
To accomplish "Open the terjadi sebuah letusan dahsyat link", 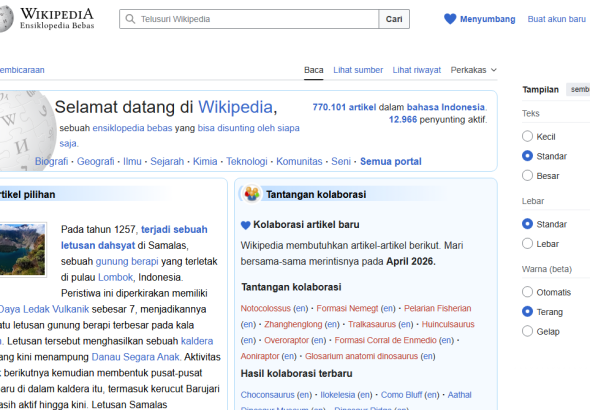I will click(134, 237).
